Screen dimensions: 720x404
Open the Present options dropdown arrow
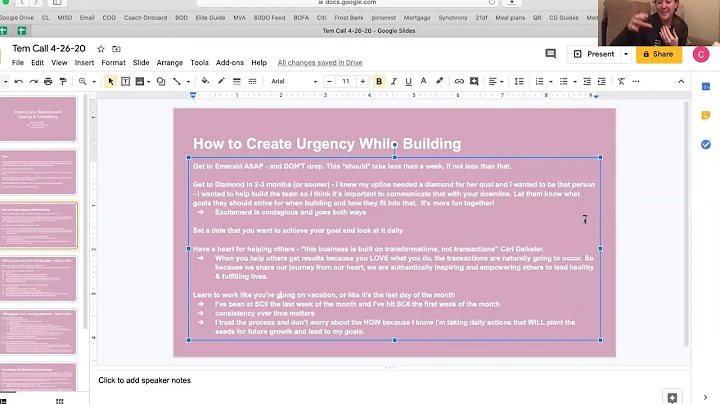click(x=626, y=54)
